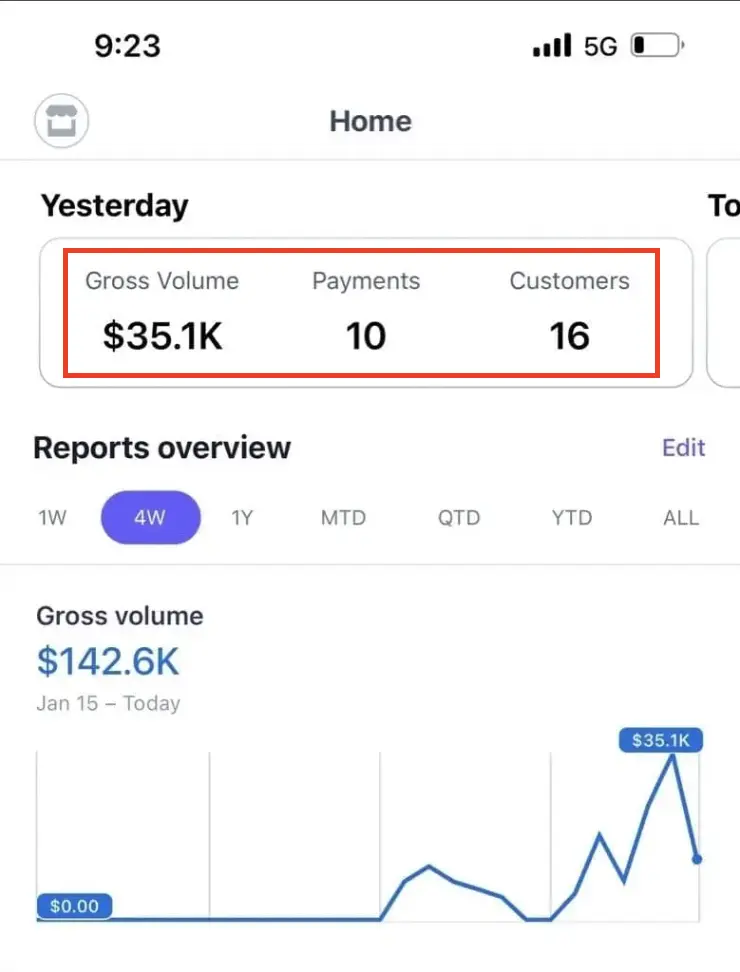This screenshot has width=740, height=972.
Task: Open Yesterday's Customers count
Action: tap(569, 336)
